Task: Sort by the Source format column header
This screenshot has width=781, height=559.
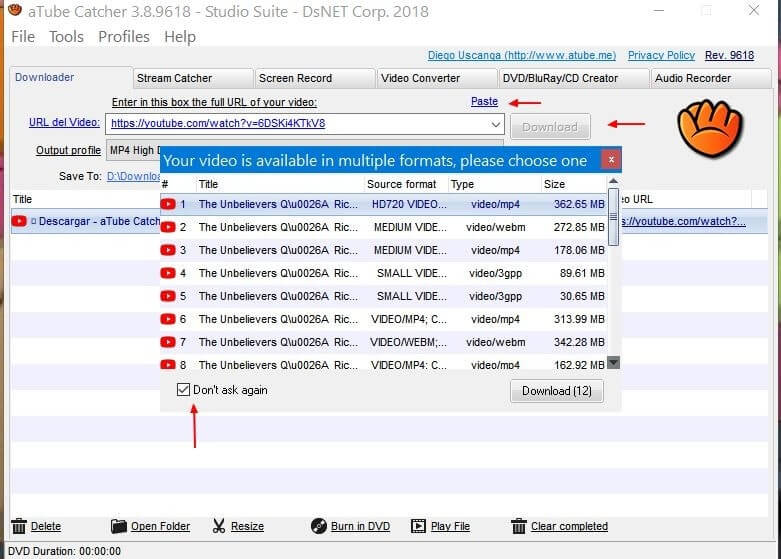Action: pyautogui.click(x=406, y=184)
